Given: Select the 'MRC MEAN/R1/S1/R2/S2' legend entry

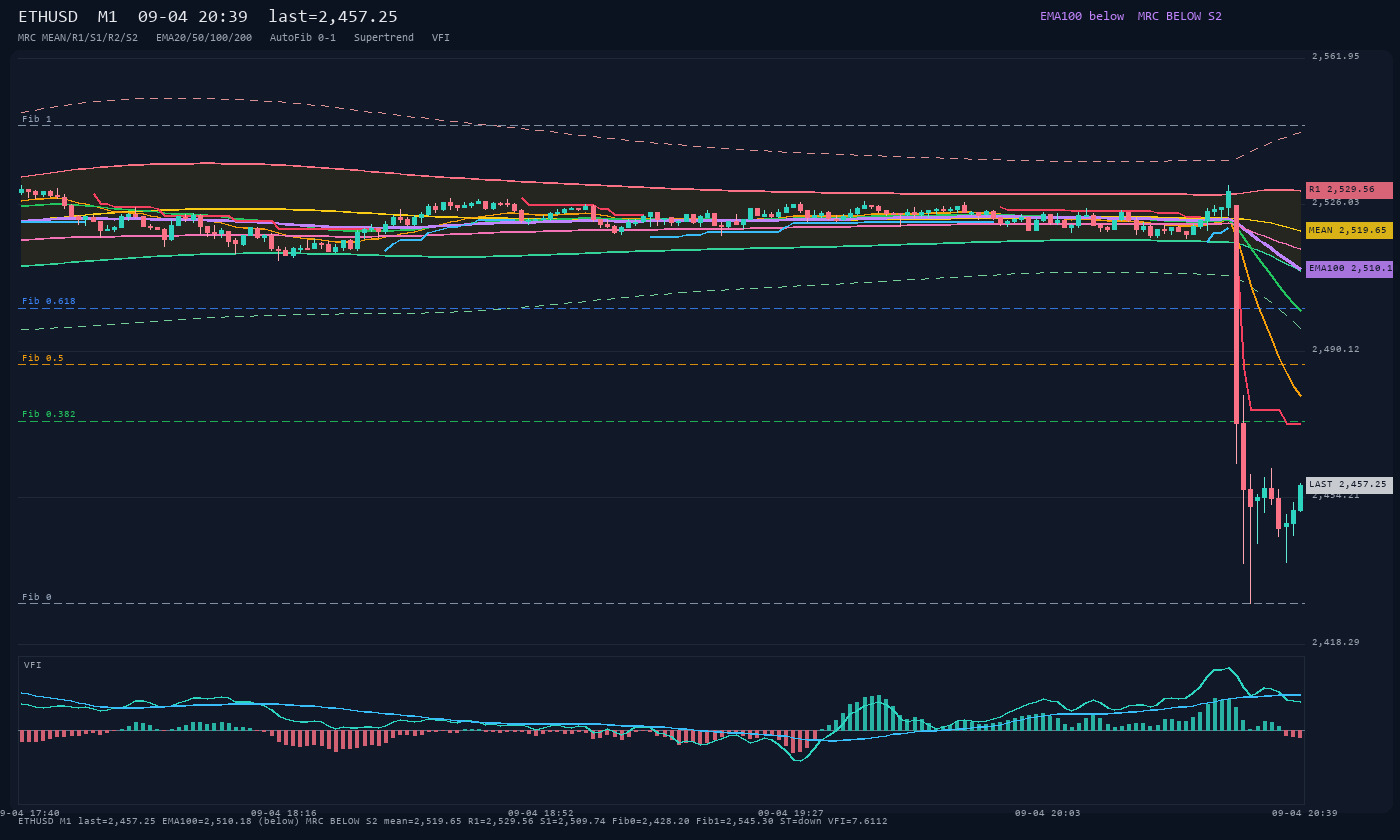Looking at the screenshot, I should click(x=78, y=37).
